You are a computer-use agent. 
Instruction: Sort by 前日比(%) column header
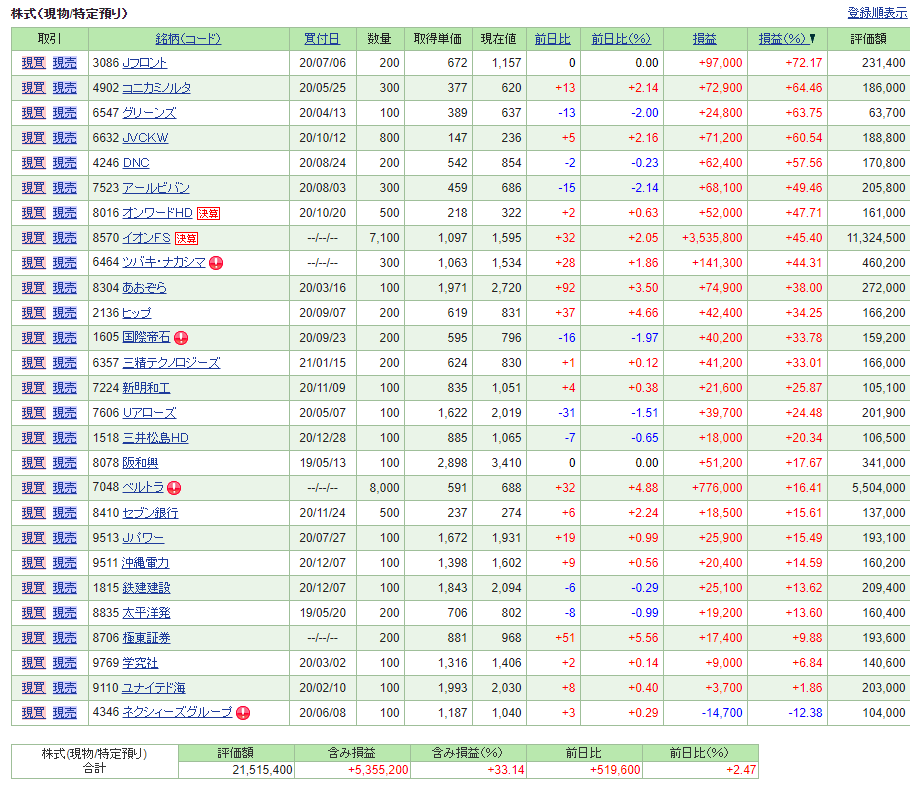tap(621, 39)
